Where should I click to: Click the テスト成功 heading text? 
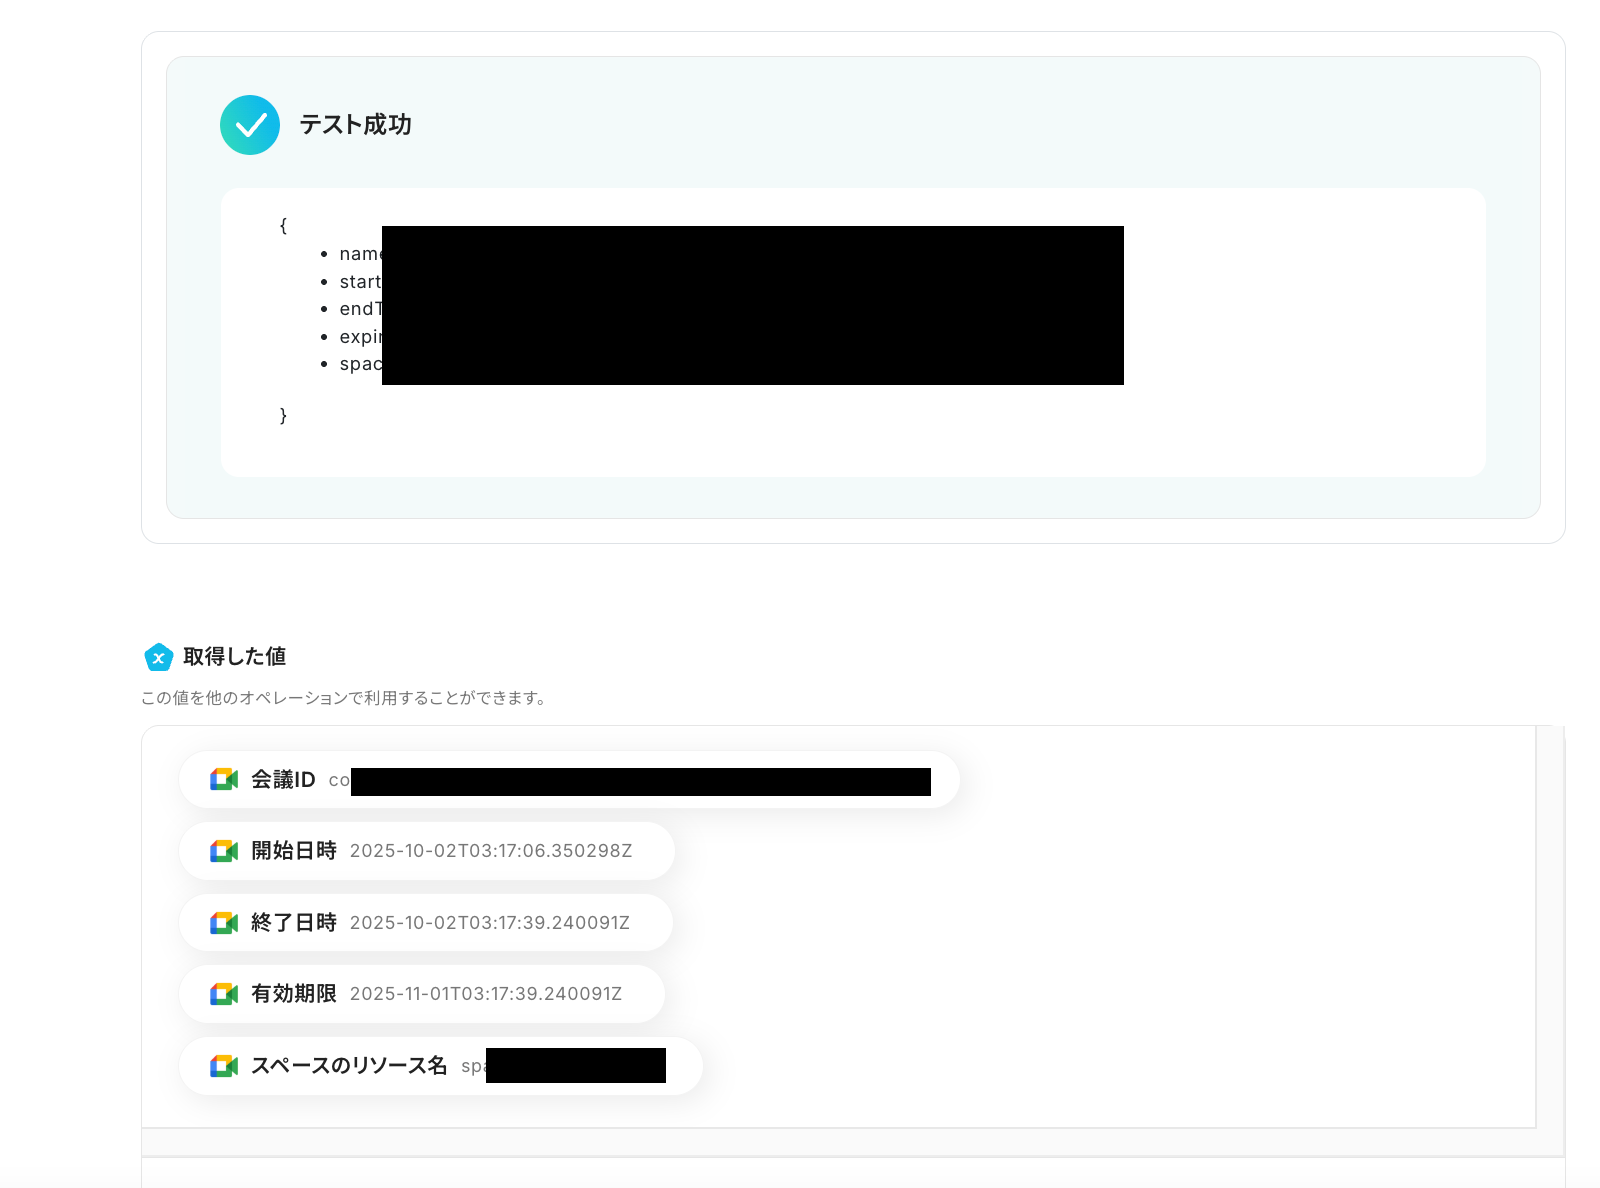pyautogui.click(x=356, y=125)
